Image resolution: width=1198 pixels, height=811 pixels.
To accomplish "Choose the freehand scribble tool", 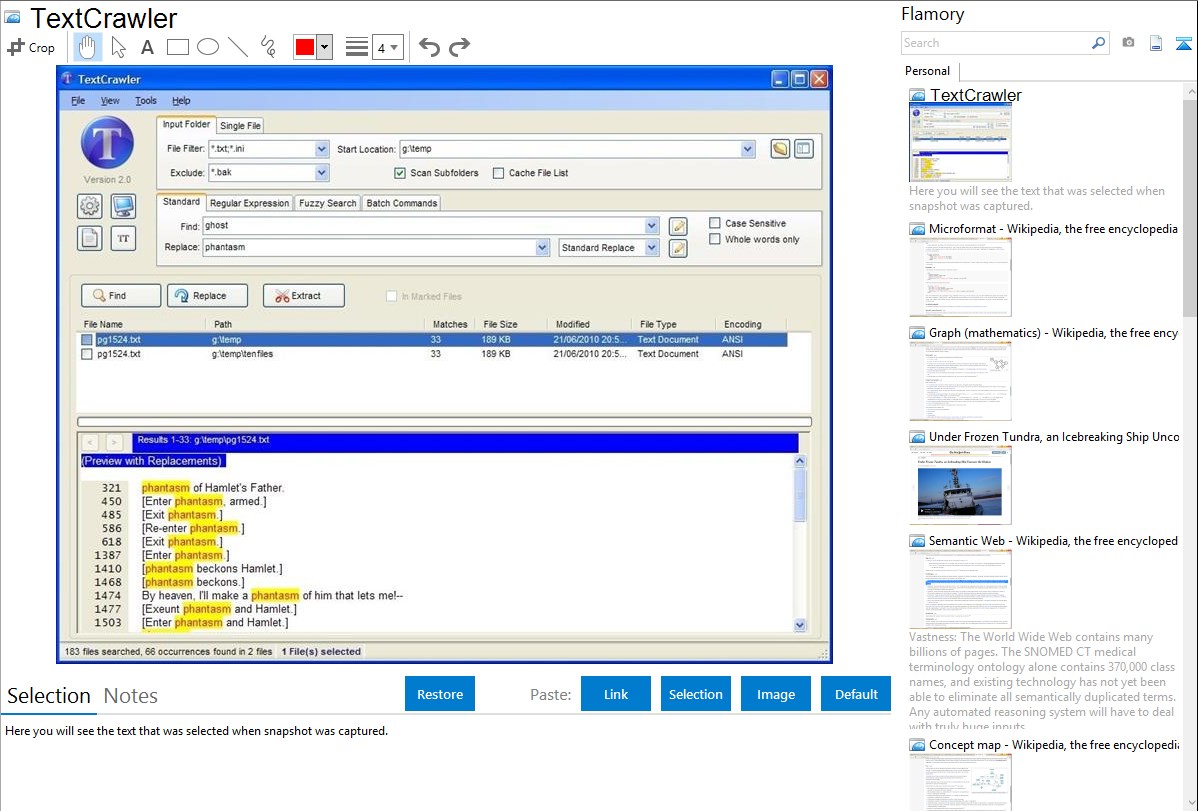I will pos(268,47).
